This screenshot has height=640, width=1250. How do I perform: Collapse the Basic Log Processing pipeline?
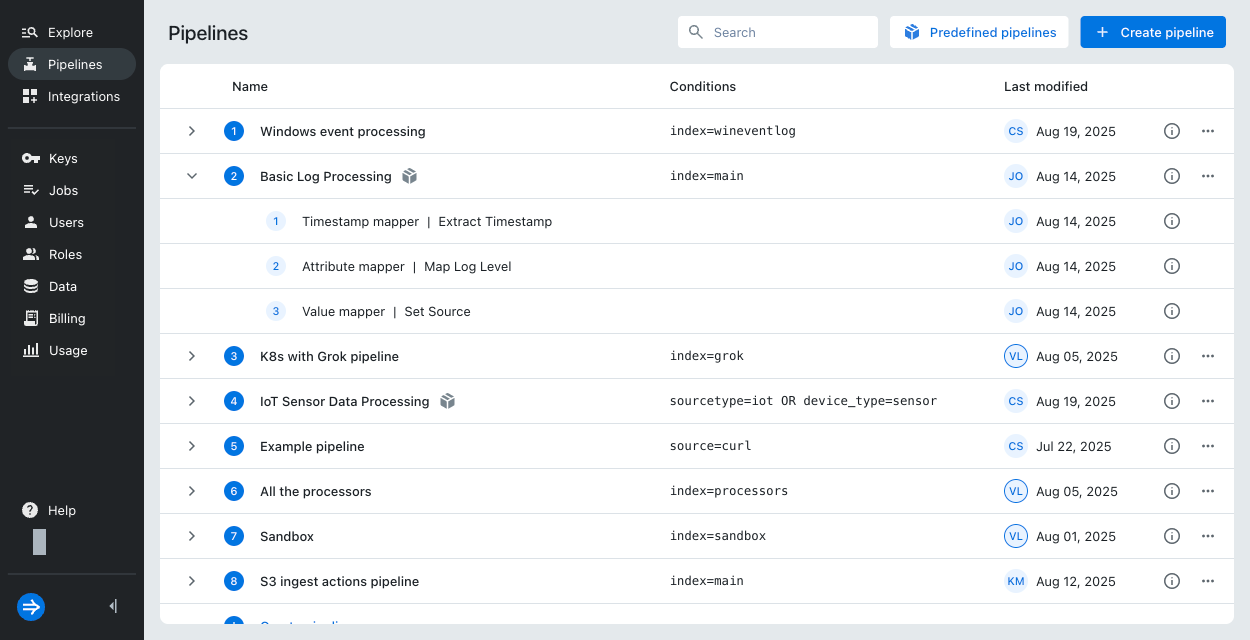point(192,176)
